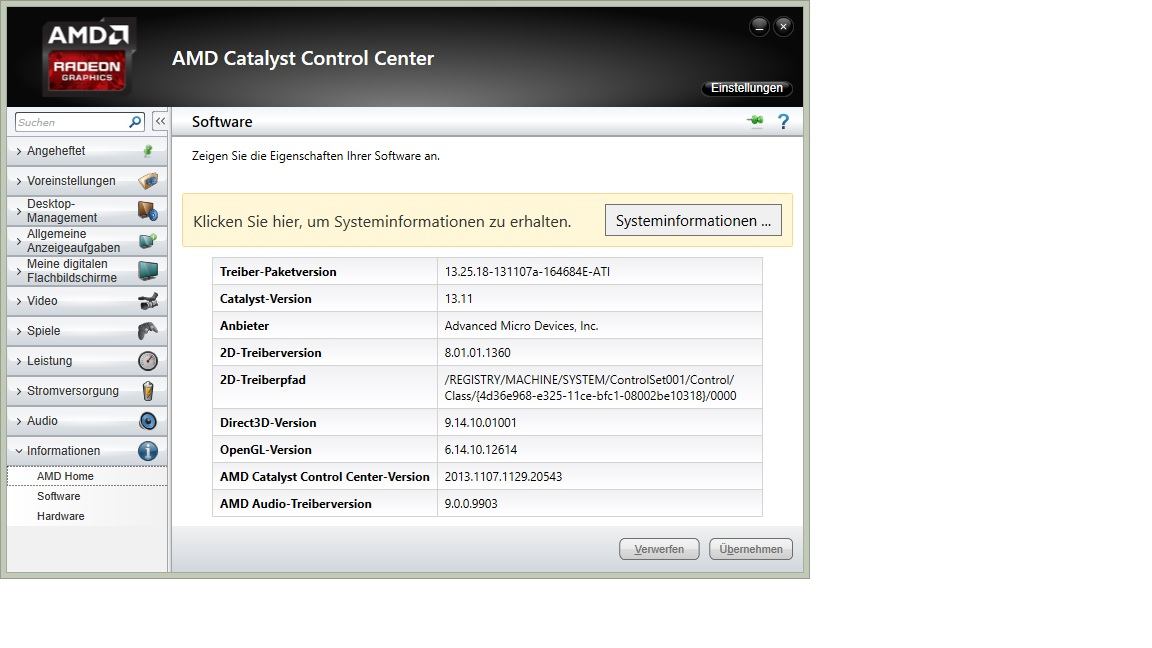Viewport: 1152px width, 648px height.
Task: Click the blue Informationen info icon
Action: click(148, 451)
